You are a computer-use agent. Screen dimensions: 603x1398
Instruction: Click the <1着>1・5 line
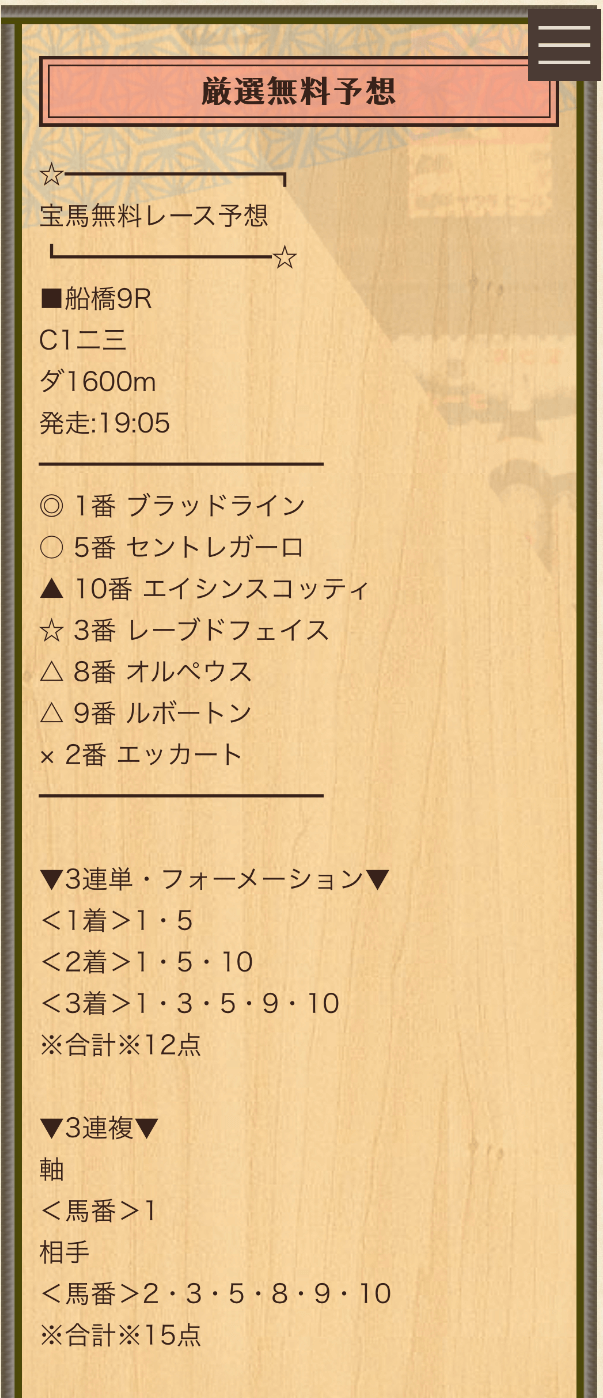click(116, 921)
